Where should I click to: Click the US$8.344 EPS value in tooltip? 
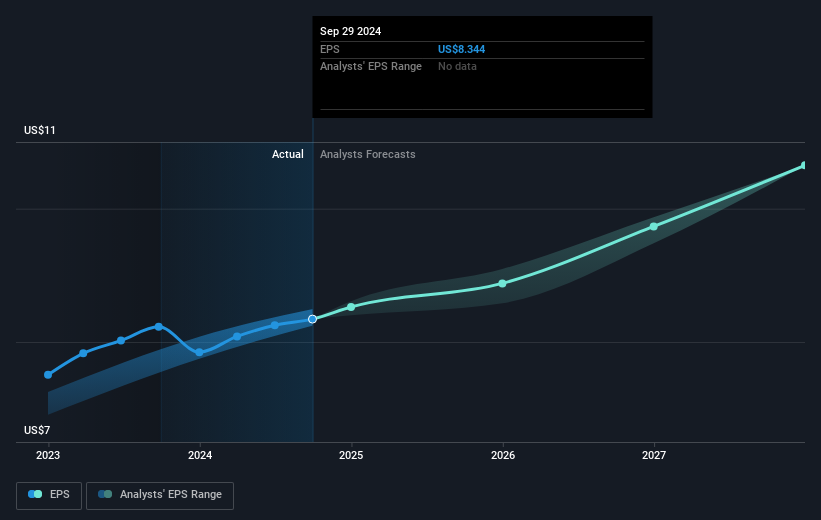(461, 49)
